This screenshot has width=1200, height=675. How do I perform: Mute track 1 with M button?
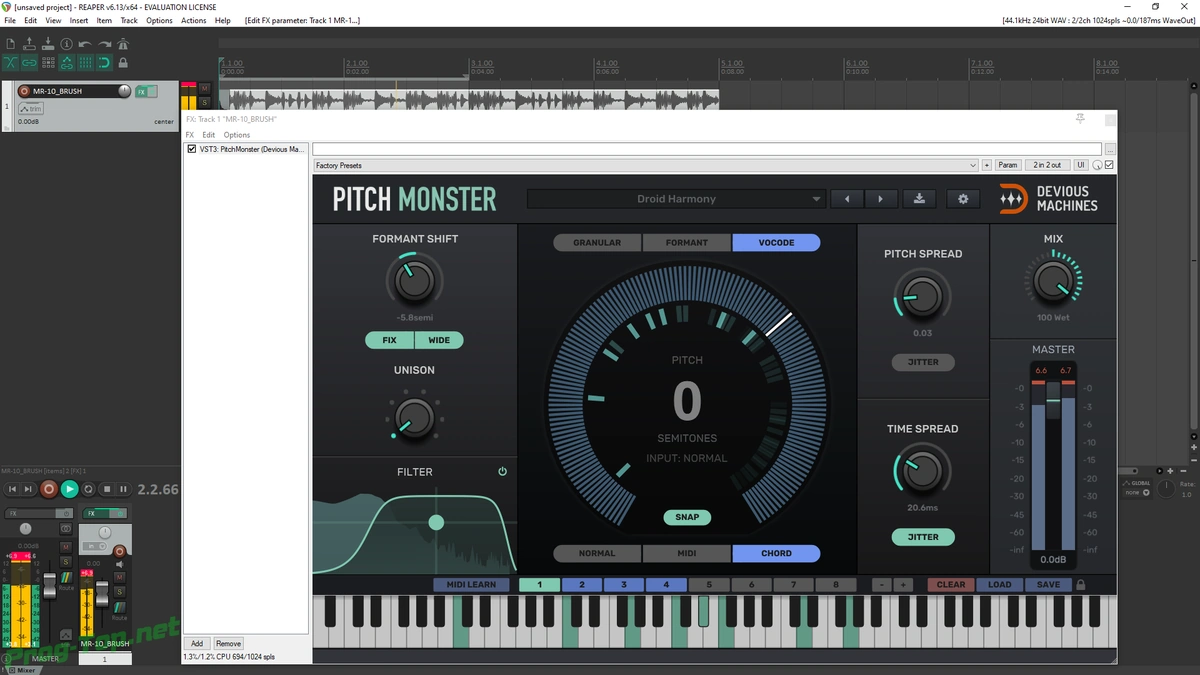coord(205,89)
